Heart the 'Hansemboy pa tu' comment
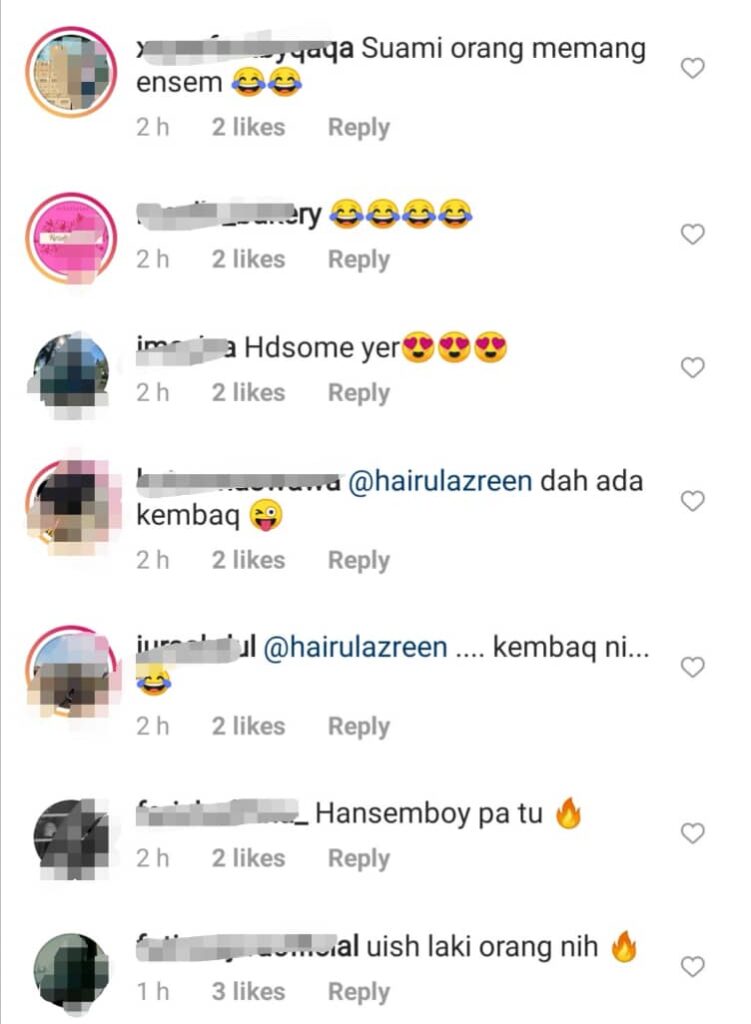The height and width of the screenshot is (1024, 751). (x=692, y=833)
